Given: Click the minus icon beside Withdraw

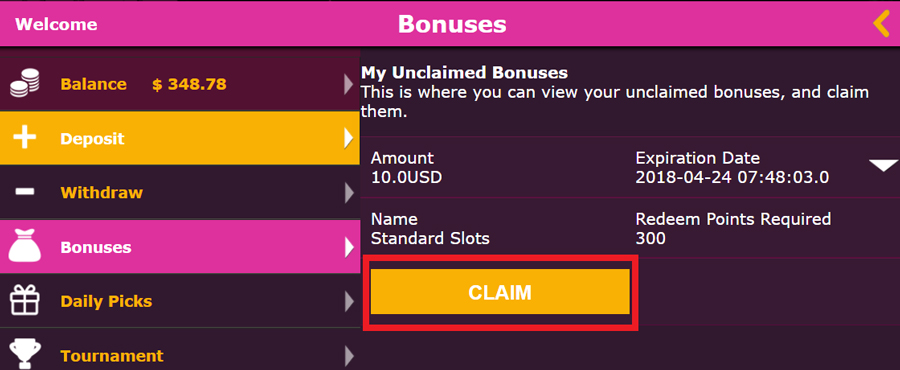Looking at the screenshot, I should pyautogui.click(x=25, y=192).
